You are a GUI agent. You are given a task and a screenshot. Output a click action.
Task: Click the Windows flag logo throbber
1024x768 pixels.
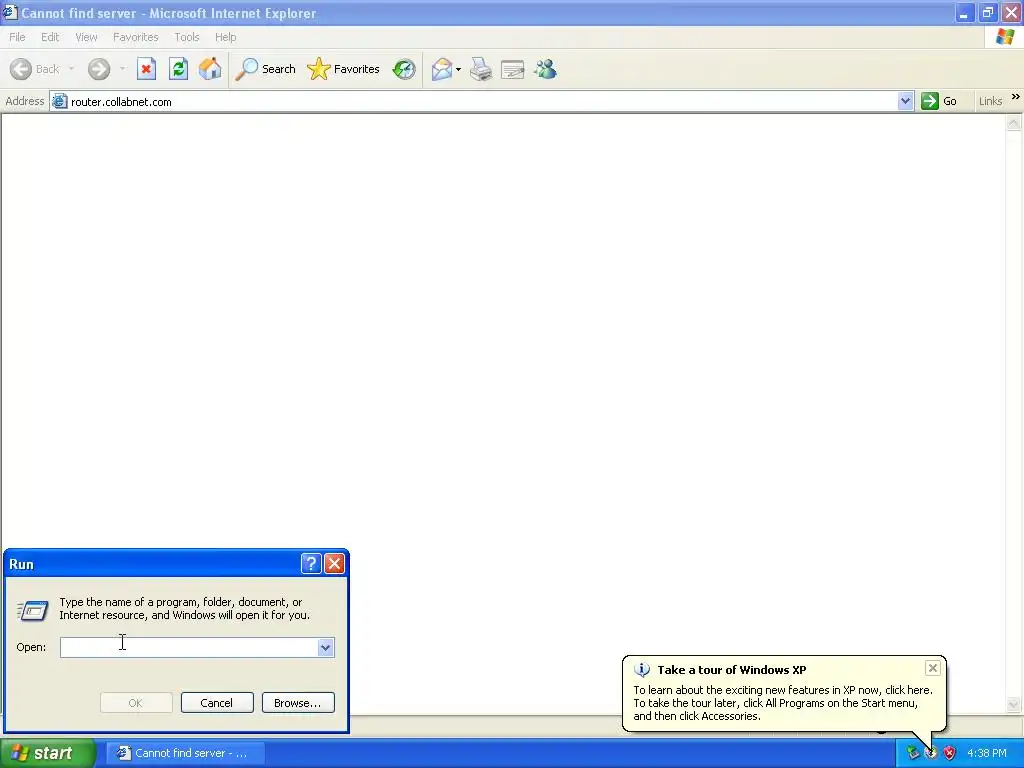coord(1004,37)
